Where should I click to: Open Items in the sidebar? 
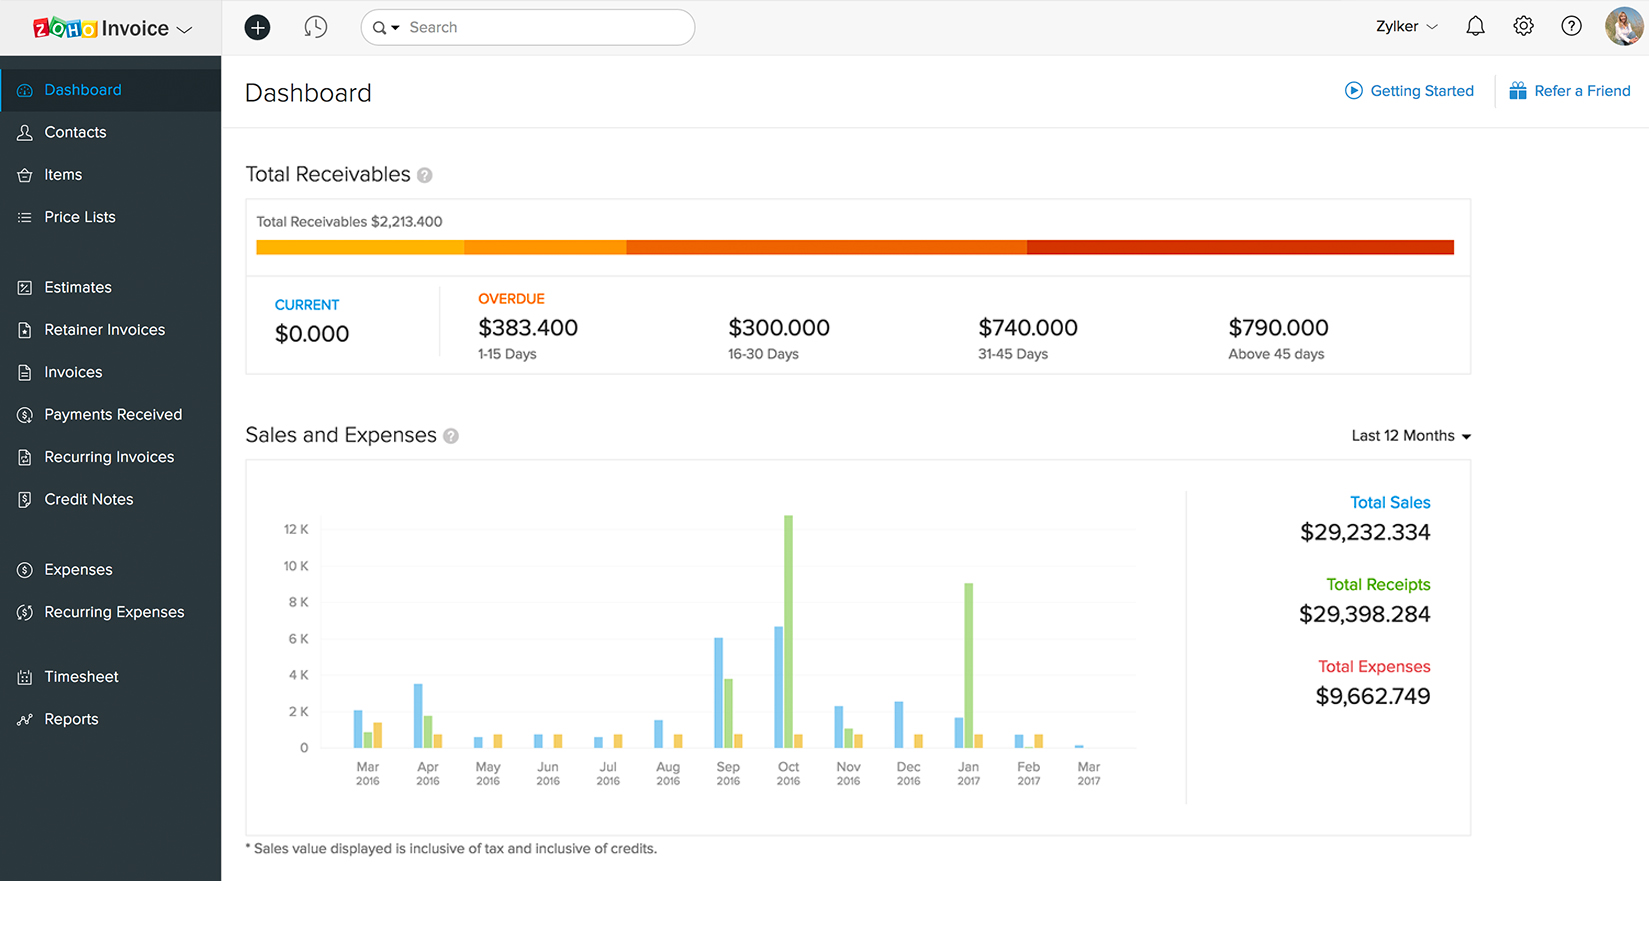(x=63, y=175)
